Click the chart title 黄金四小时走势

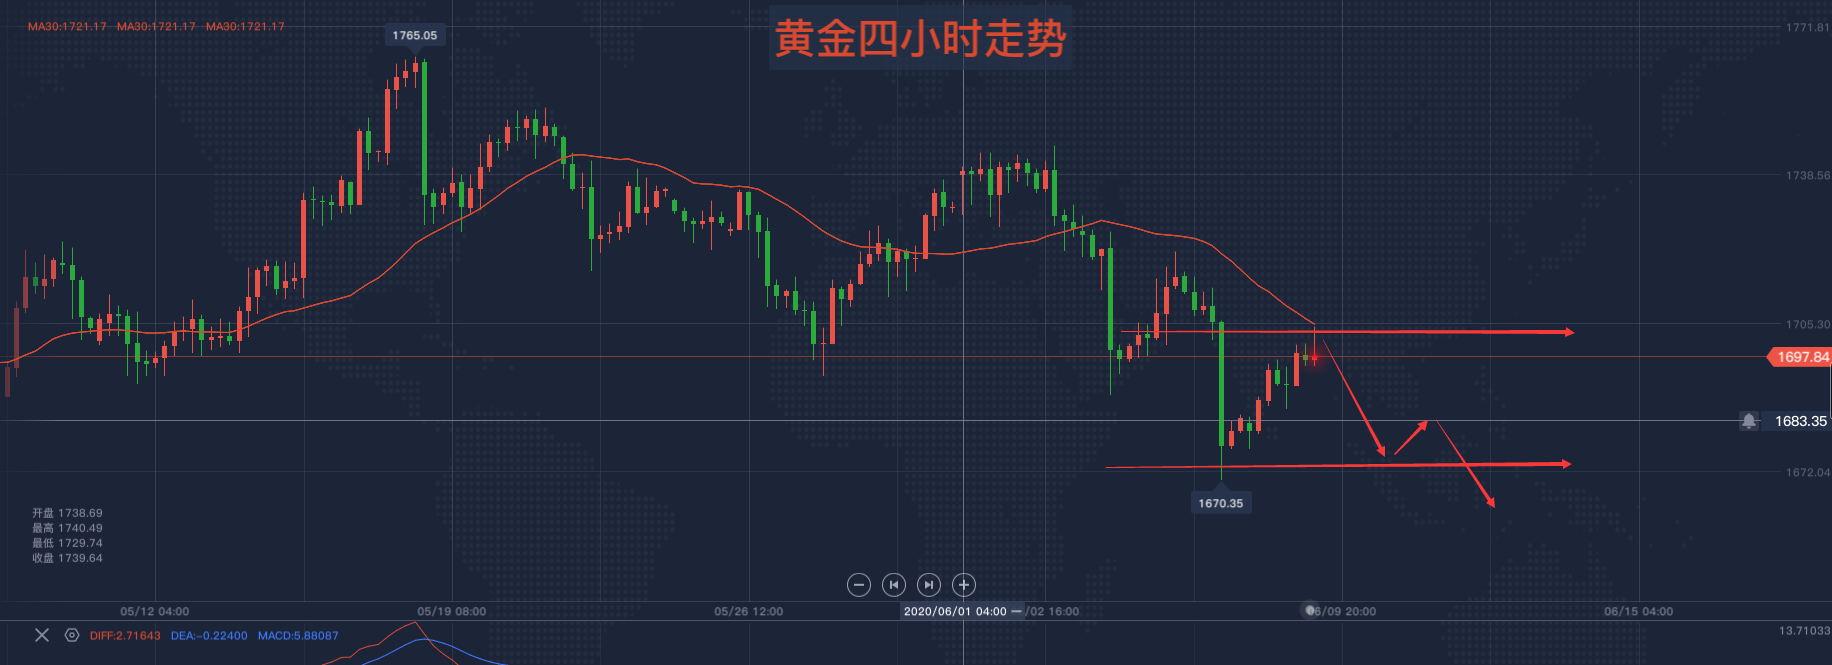[920, 38]
